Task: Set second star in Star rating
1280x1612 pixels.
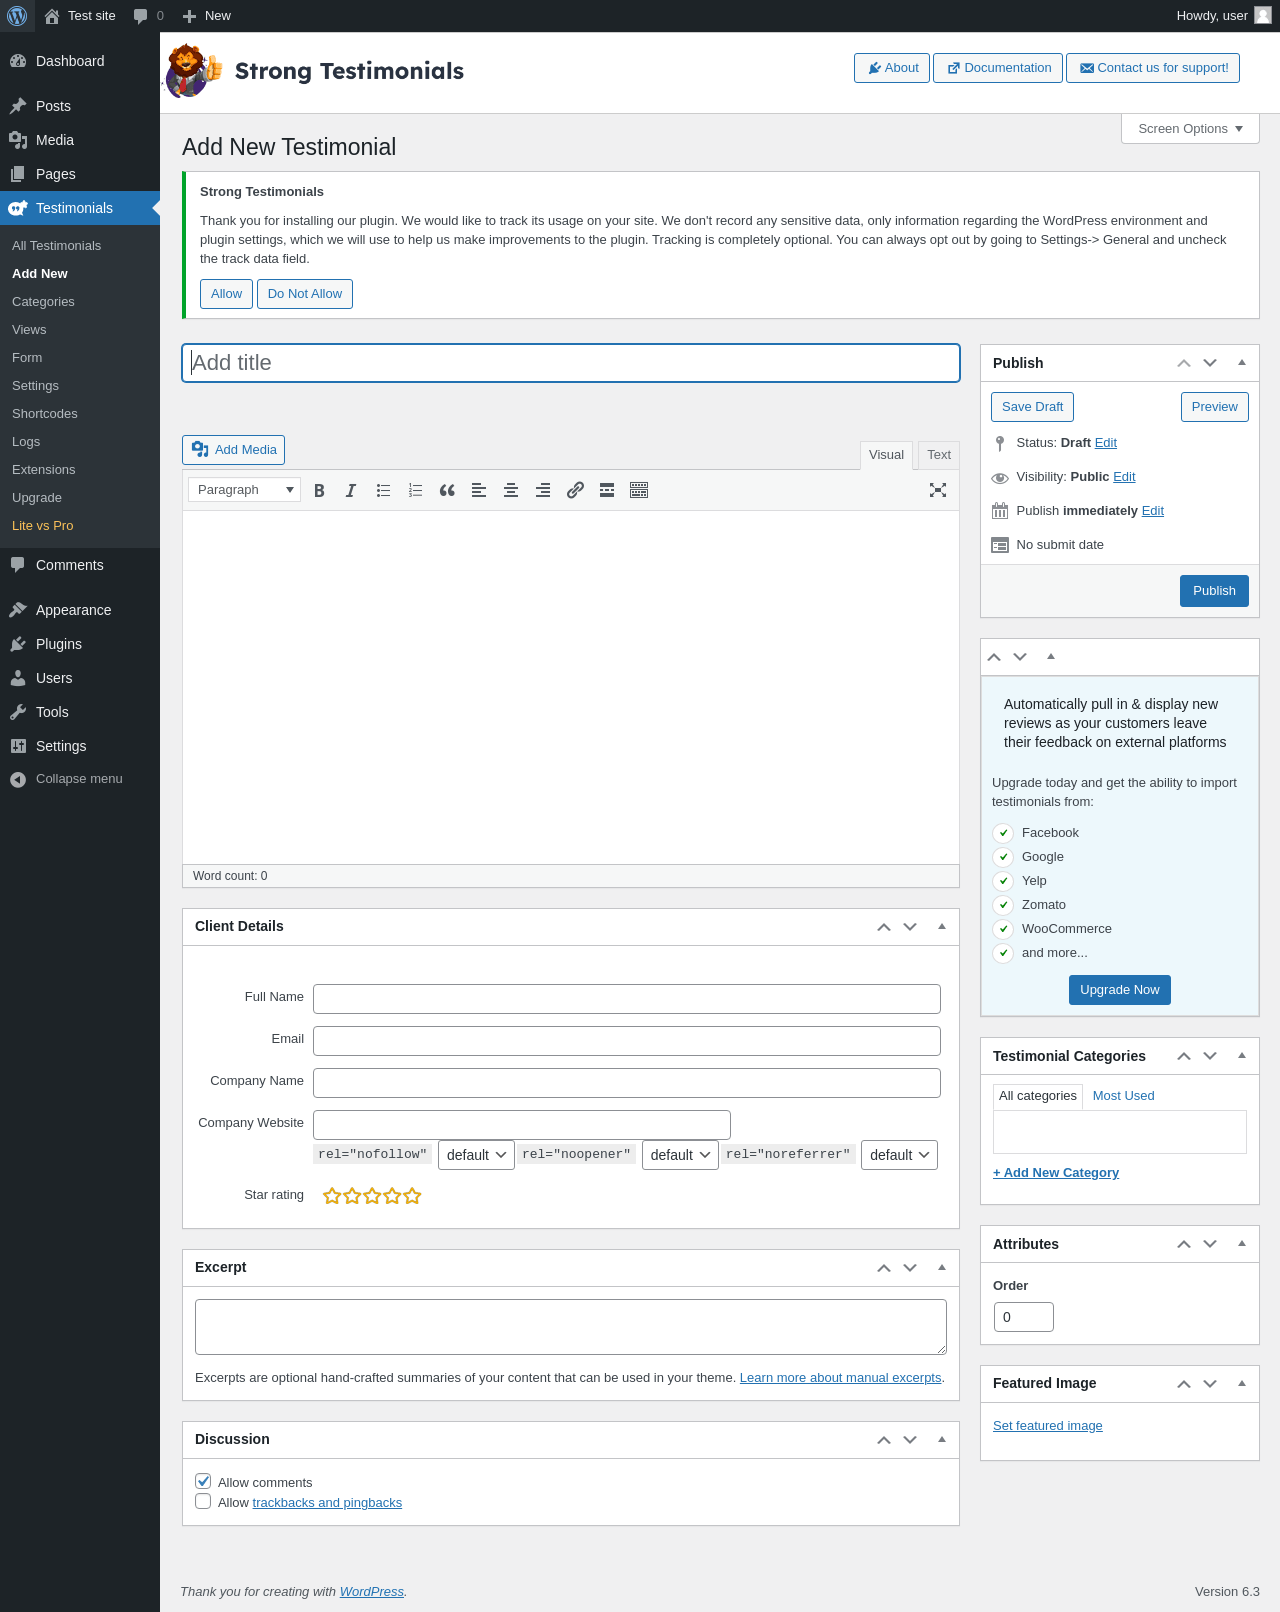Action: point(352,1195)
